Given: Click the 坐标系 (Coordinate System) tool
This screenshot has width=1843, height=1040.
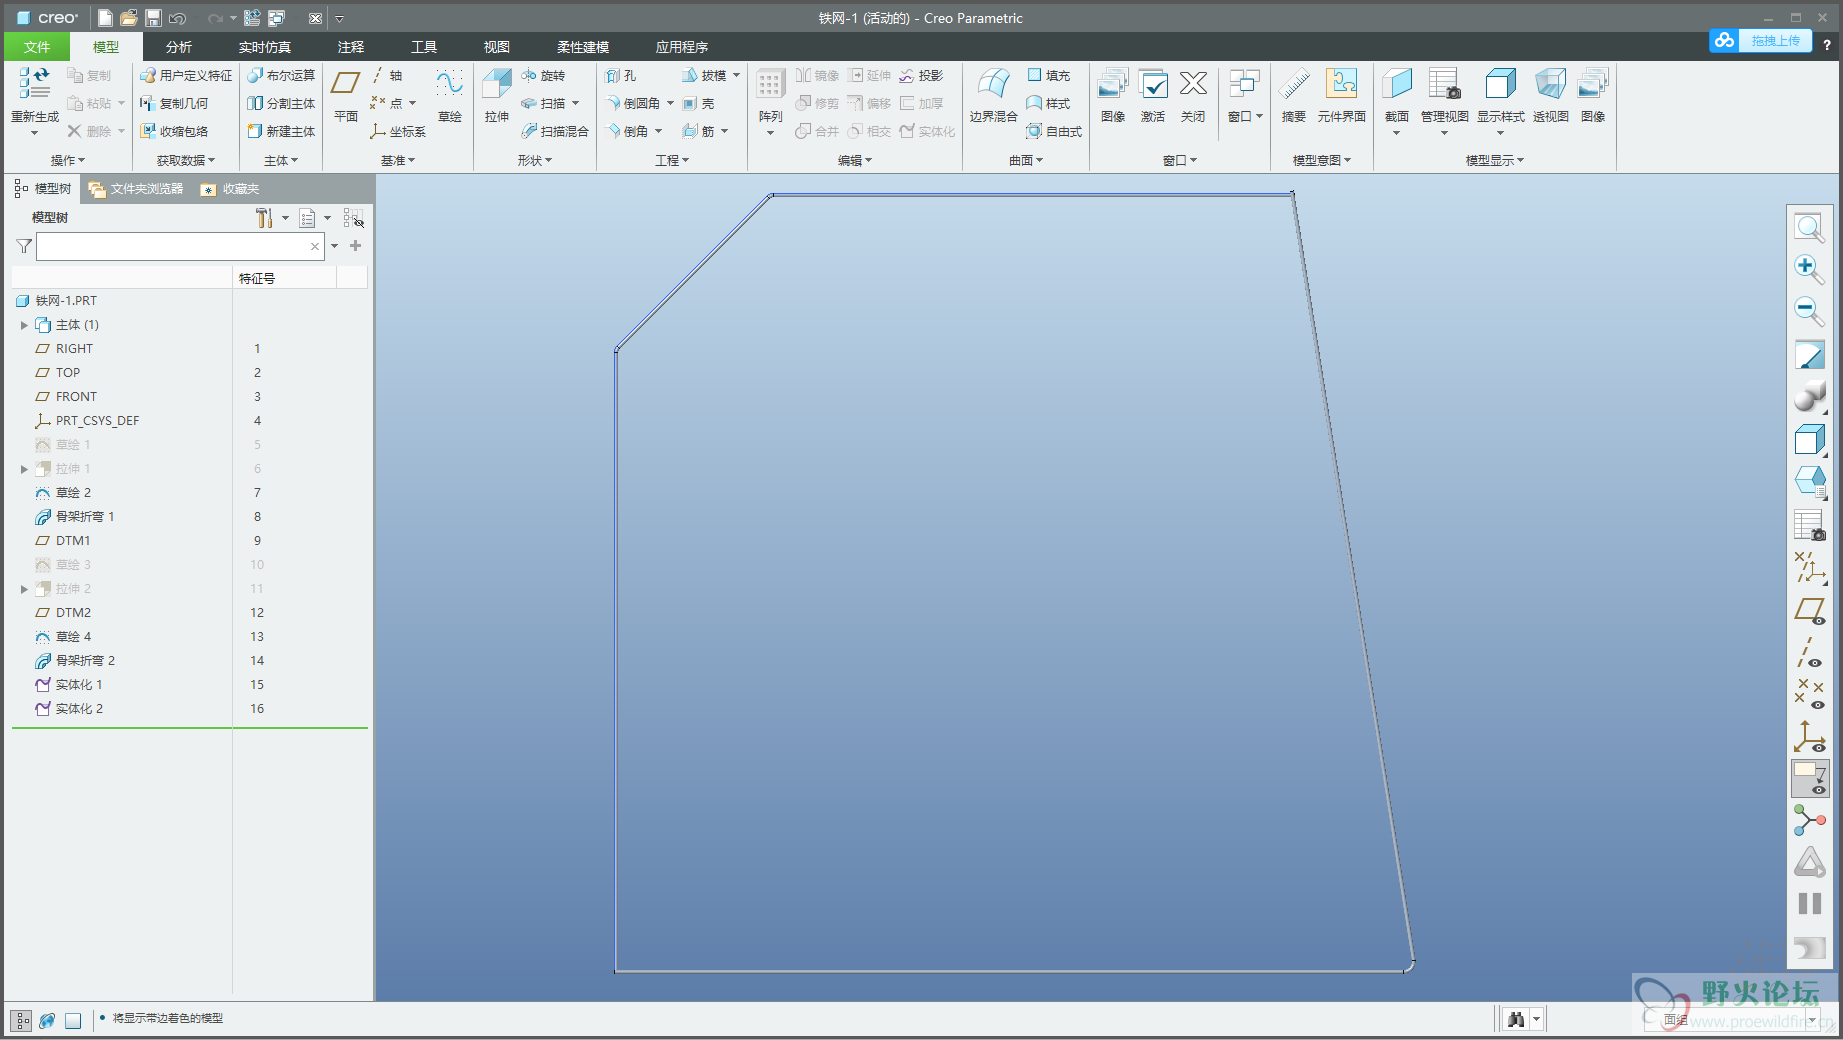Looking at the screenshot, I should (398, 131).
